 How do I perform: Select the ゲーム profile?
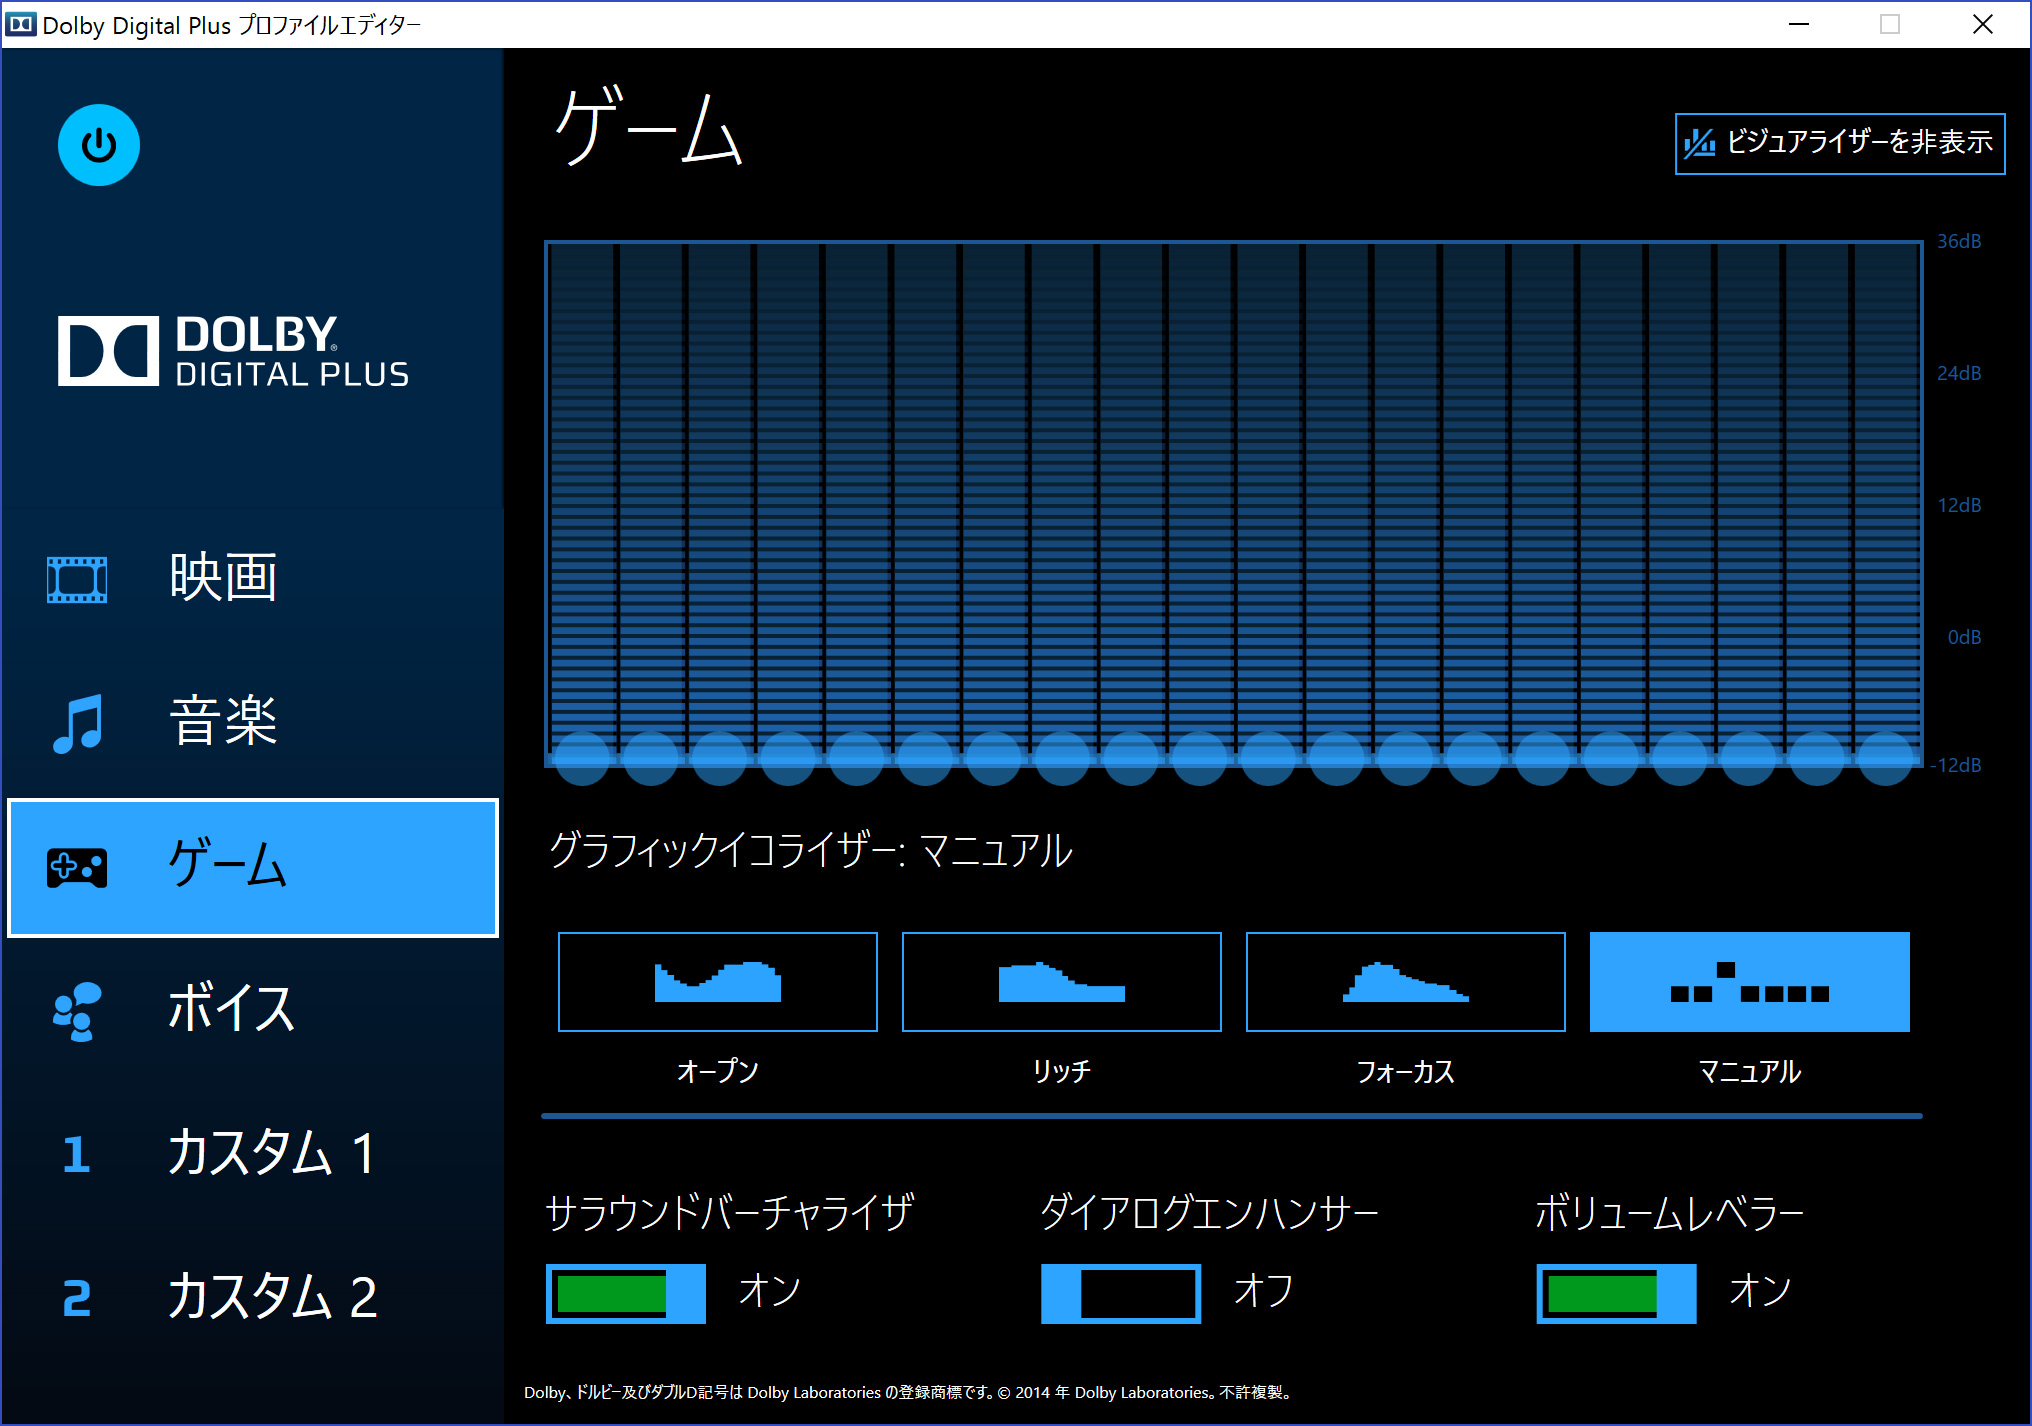253,868
